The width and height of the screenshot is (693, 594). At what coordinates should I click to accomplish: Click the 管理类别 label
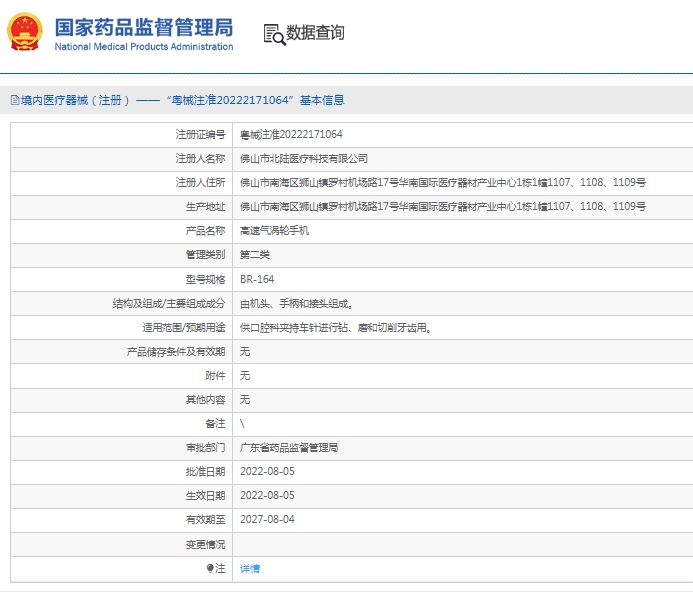[205, 255]
